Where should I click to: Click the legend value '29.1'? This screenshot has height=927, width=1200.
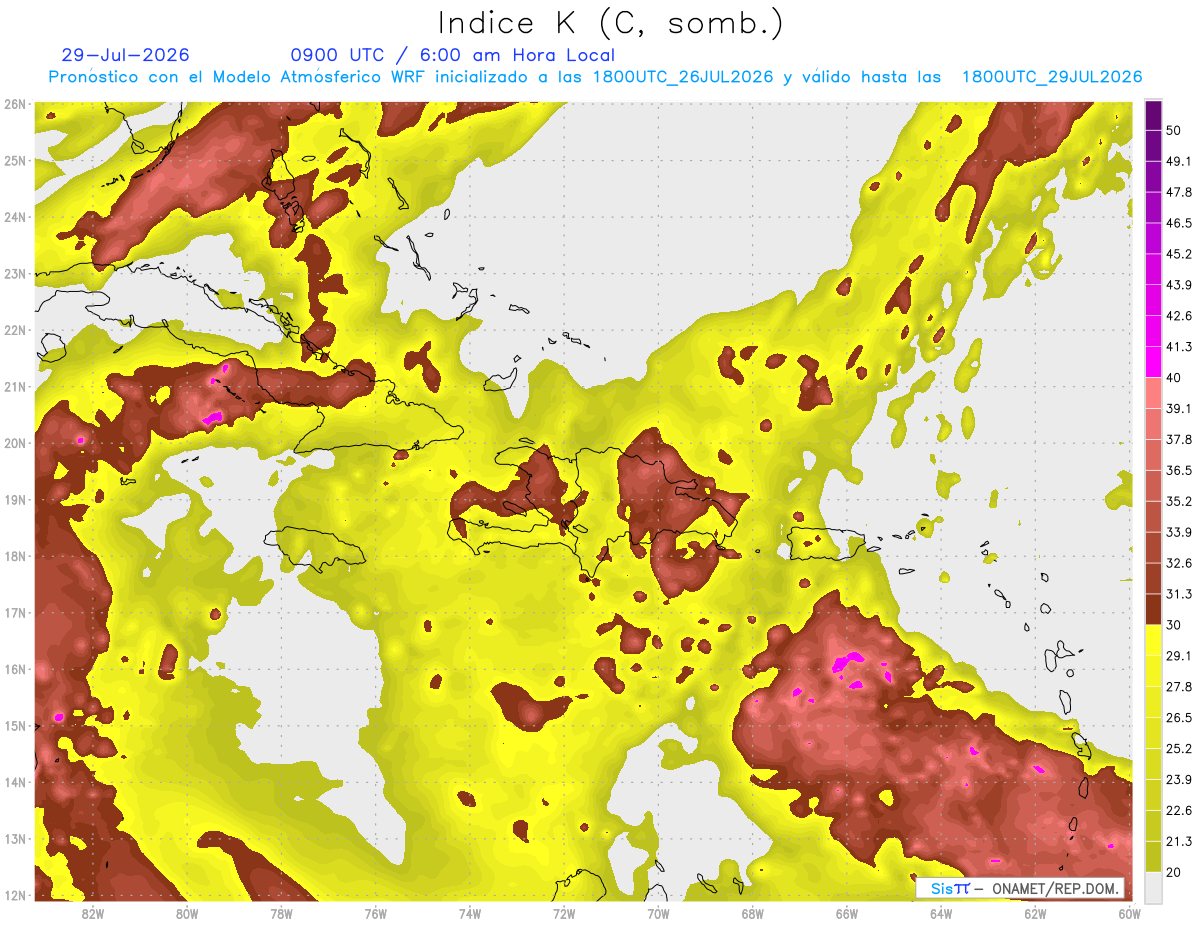pos(1178,656)
